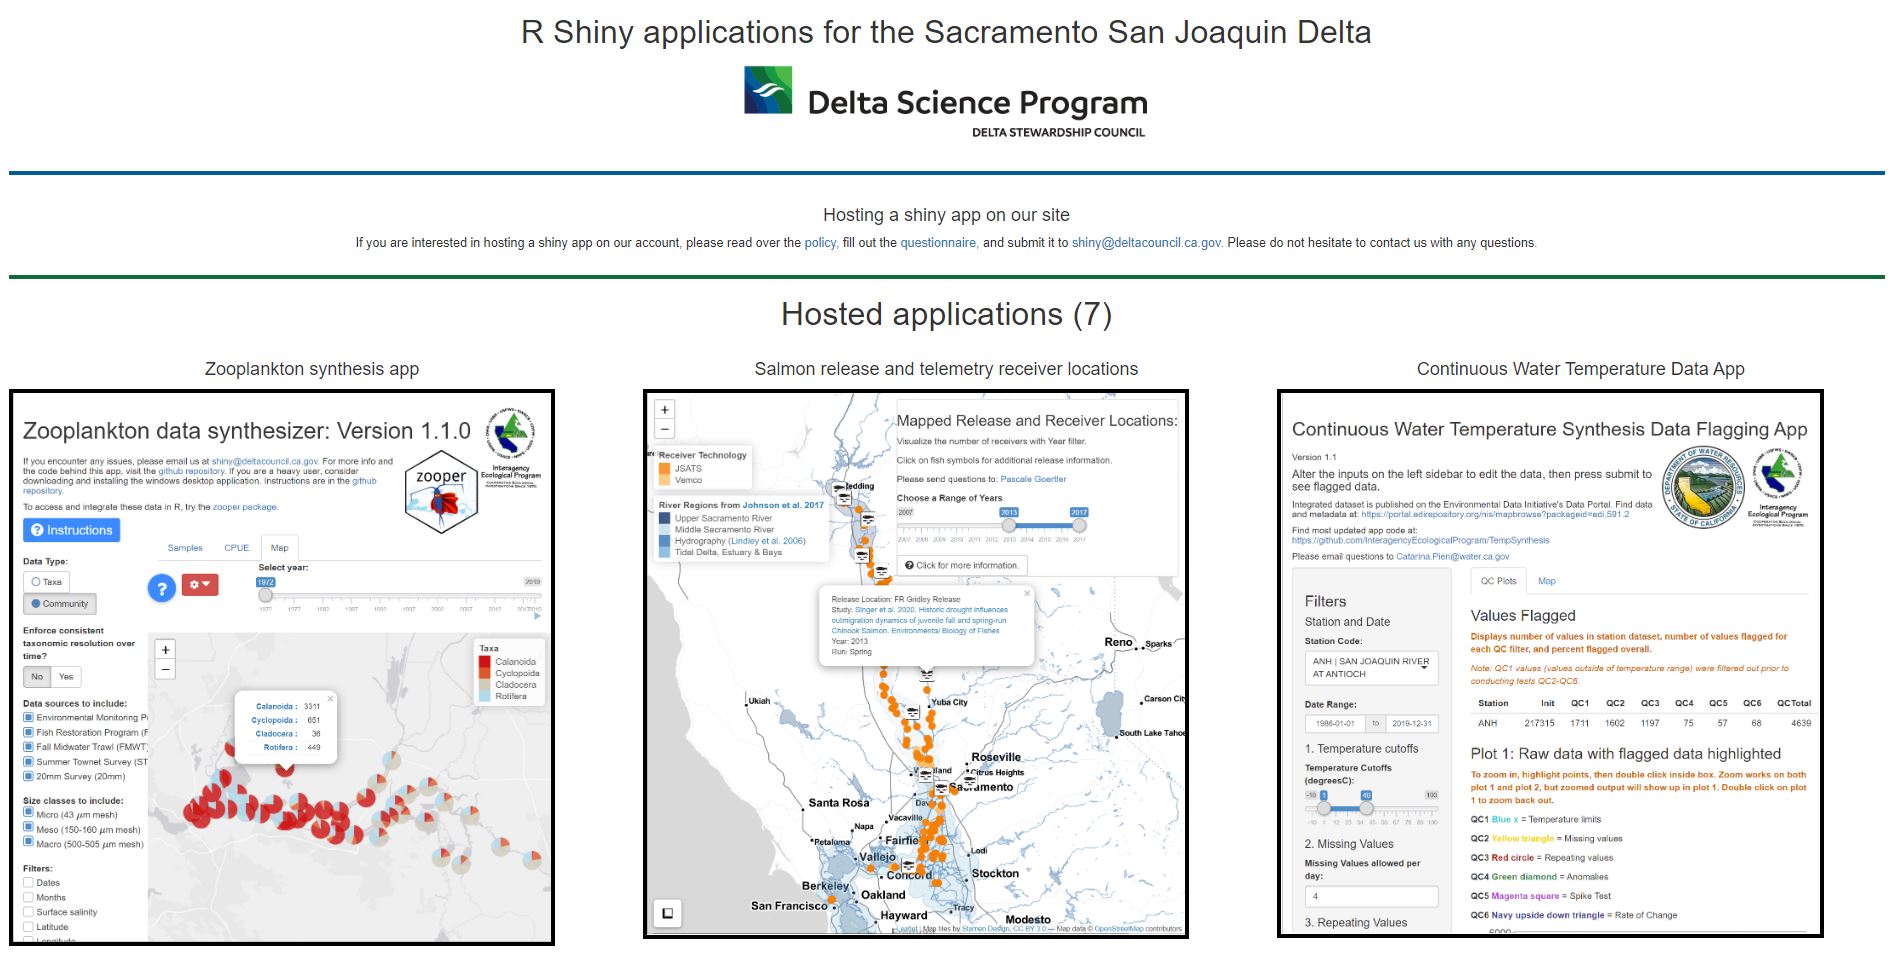1895x957 pixels.
Task: Click the zooper hexagon logo
Action: click(441, 491)
